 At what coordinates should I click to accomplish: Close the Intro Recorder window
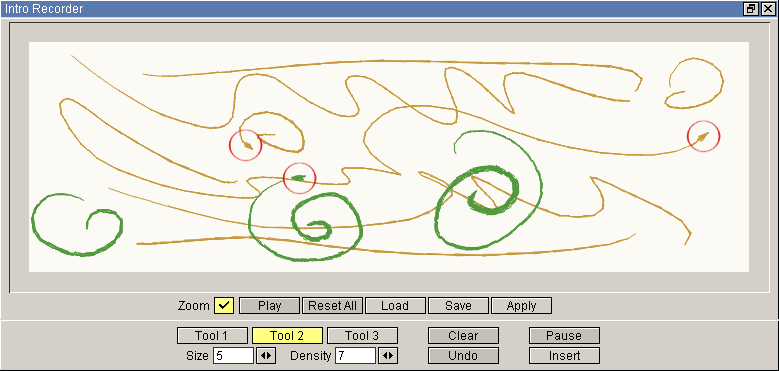pyautogui.click(x=768, y=9)
